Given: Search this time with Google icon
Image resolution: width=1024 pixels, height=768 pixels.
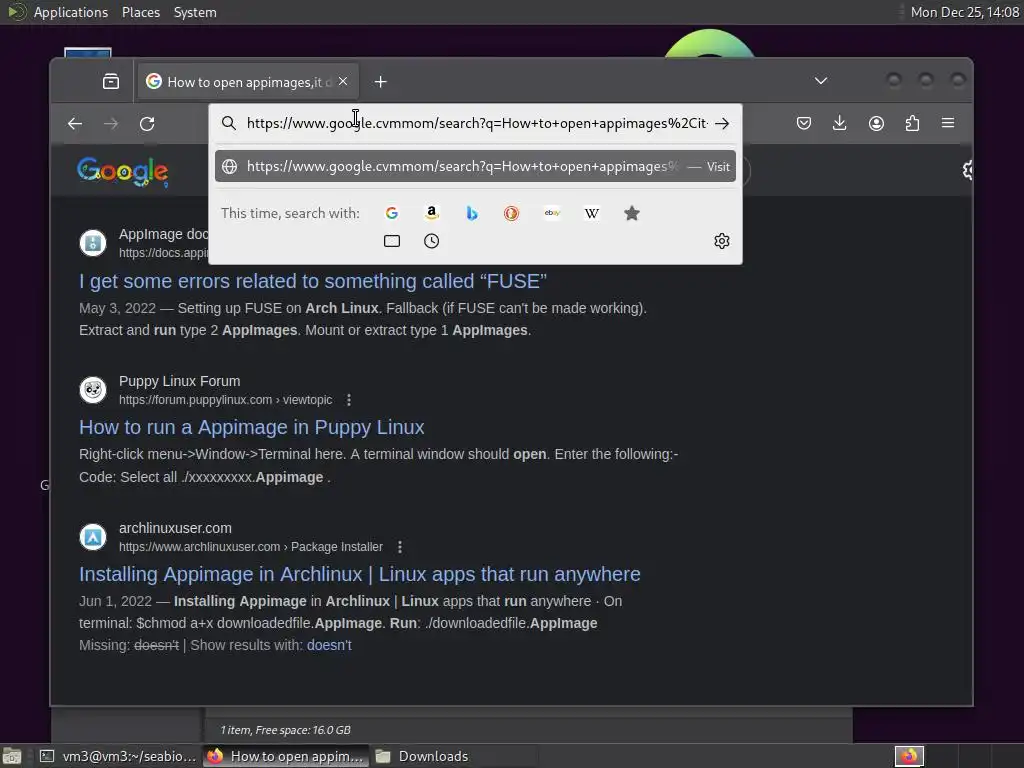Looking at the screenshot, I should (392, 213).
